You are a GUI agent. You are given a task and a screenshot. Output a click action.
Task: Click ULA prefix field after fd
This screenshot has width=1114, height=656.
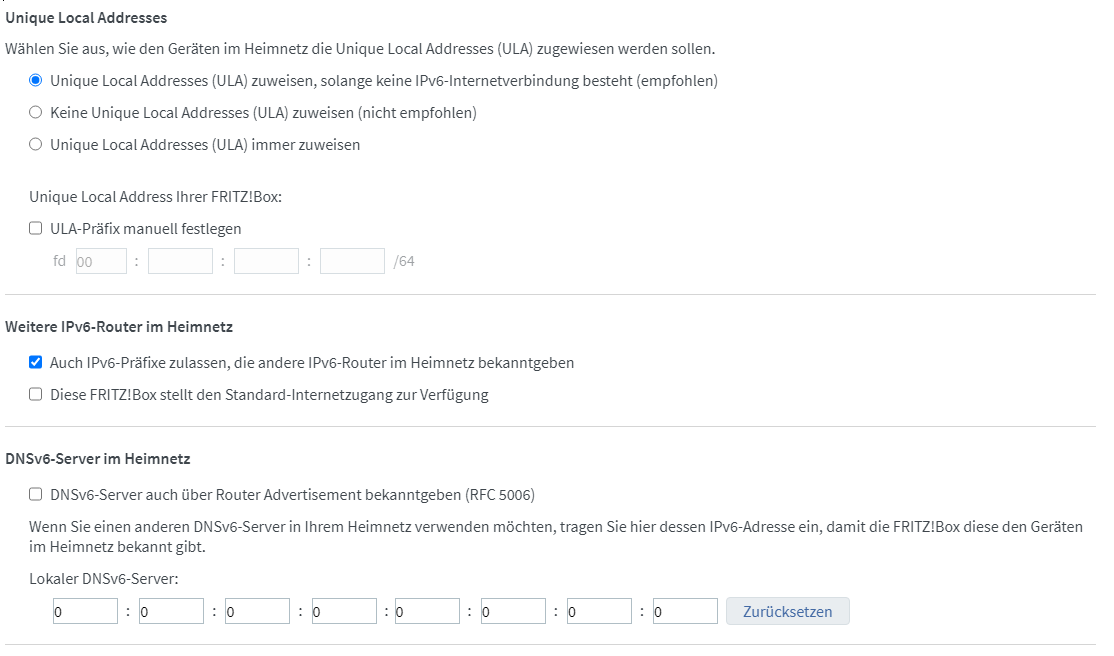tap(101, 261)
